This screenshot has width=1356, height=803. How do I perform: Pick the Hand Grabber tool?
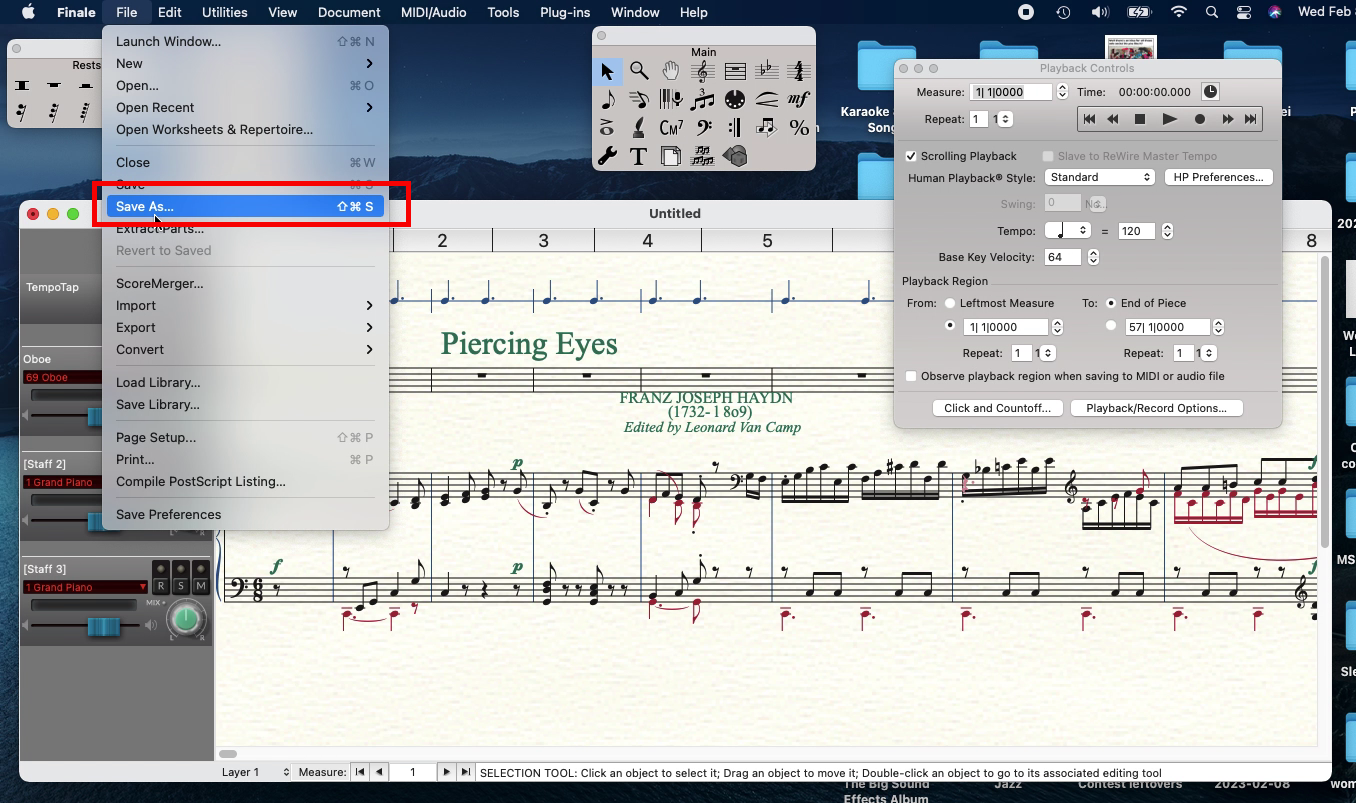pyautogui.click(x=671, y=71)
